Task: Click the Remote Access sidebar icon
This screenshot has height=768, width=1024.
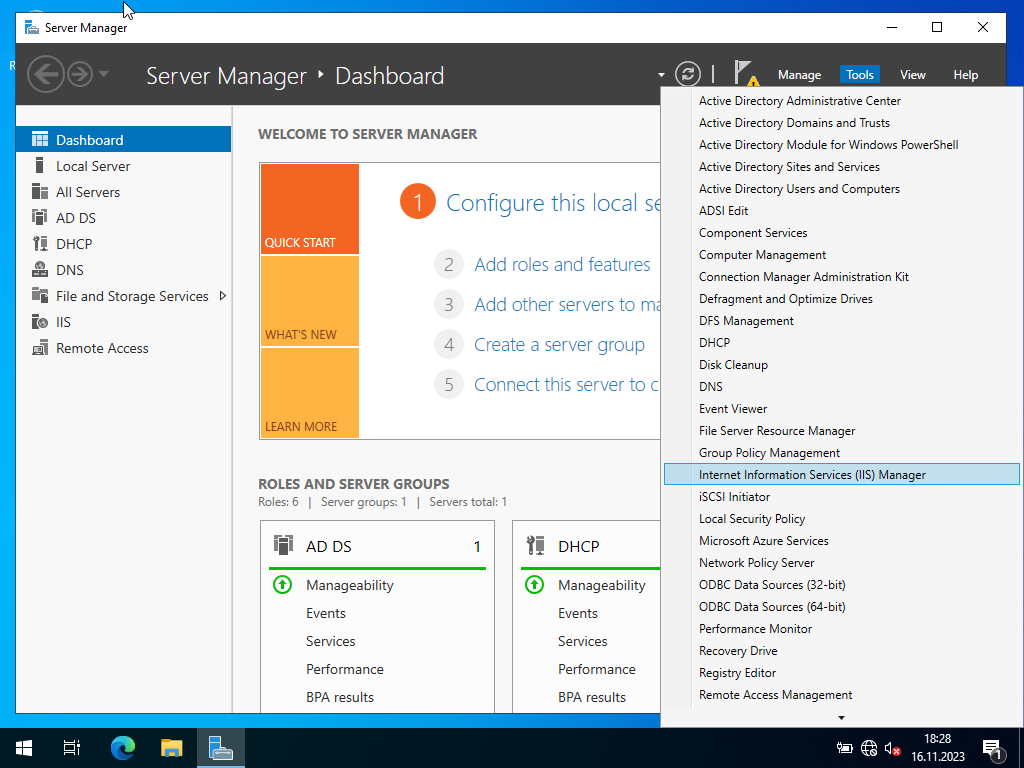Action: pos(40,348)
